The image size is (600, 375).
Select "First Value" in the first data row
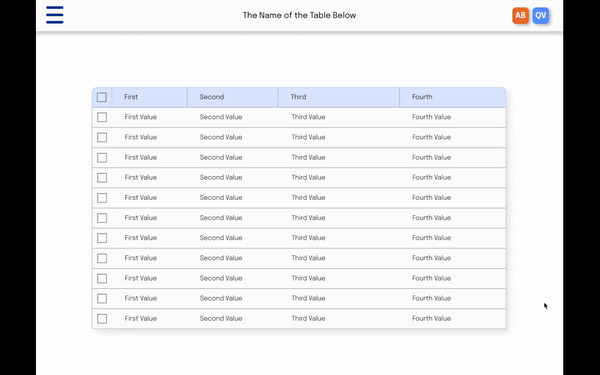(x=140, y=117)
